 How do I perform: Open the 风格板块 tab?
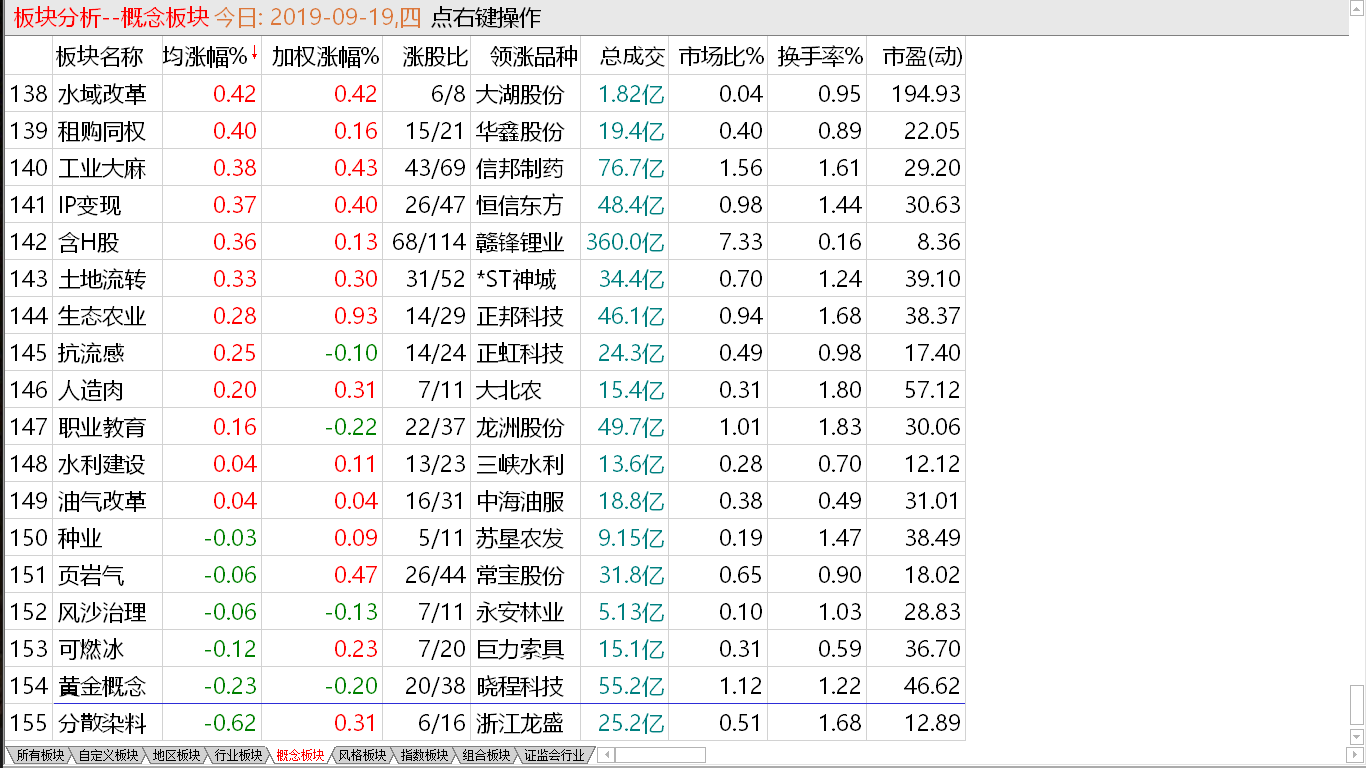[362, 755]
